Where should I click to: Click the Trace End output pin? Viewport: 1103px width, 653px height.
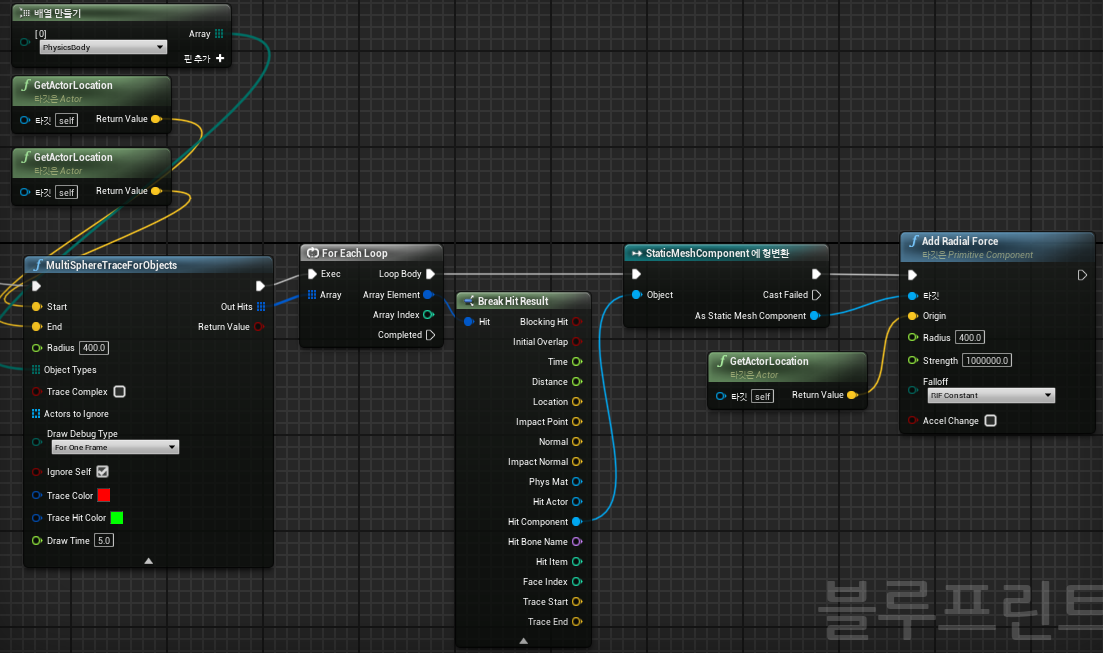[577, 621]
